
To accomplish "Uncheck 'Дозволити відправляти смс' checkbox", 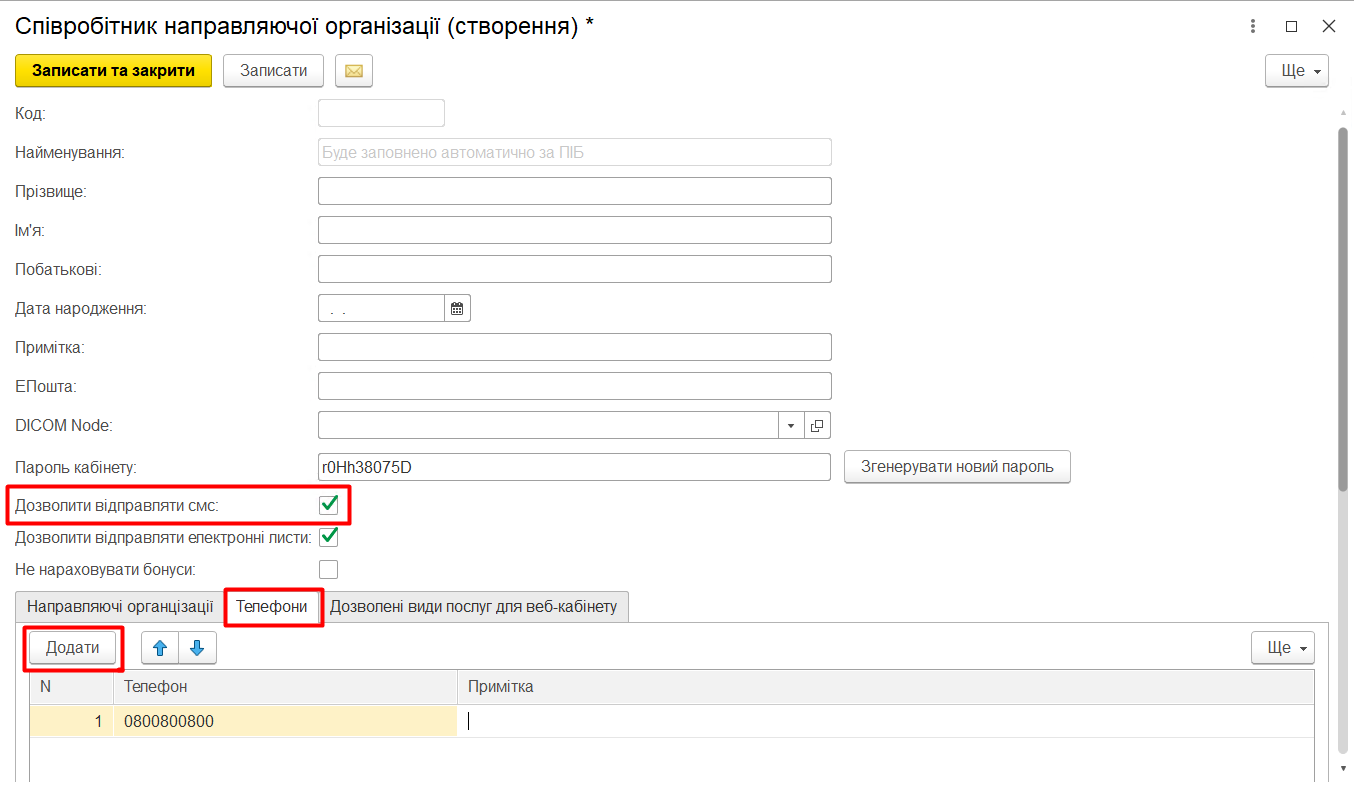I will coord(328,505).
